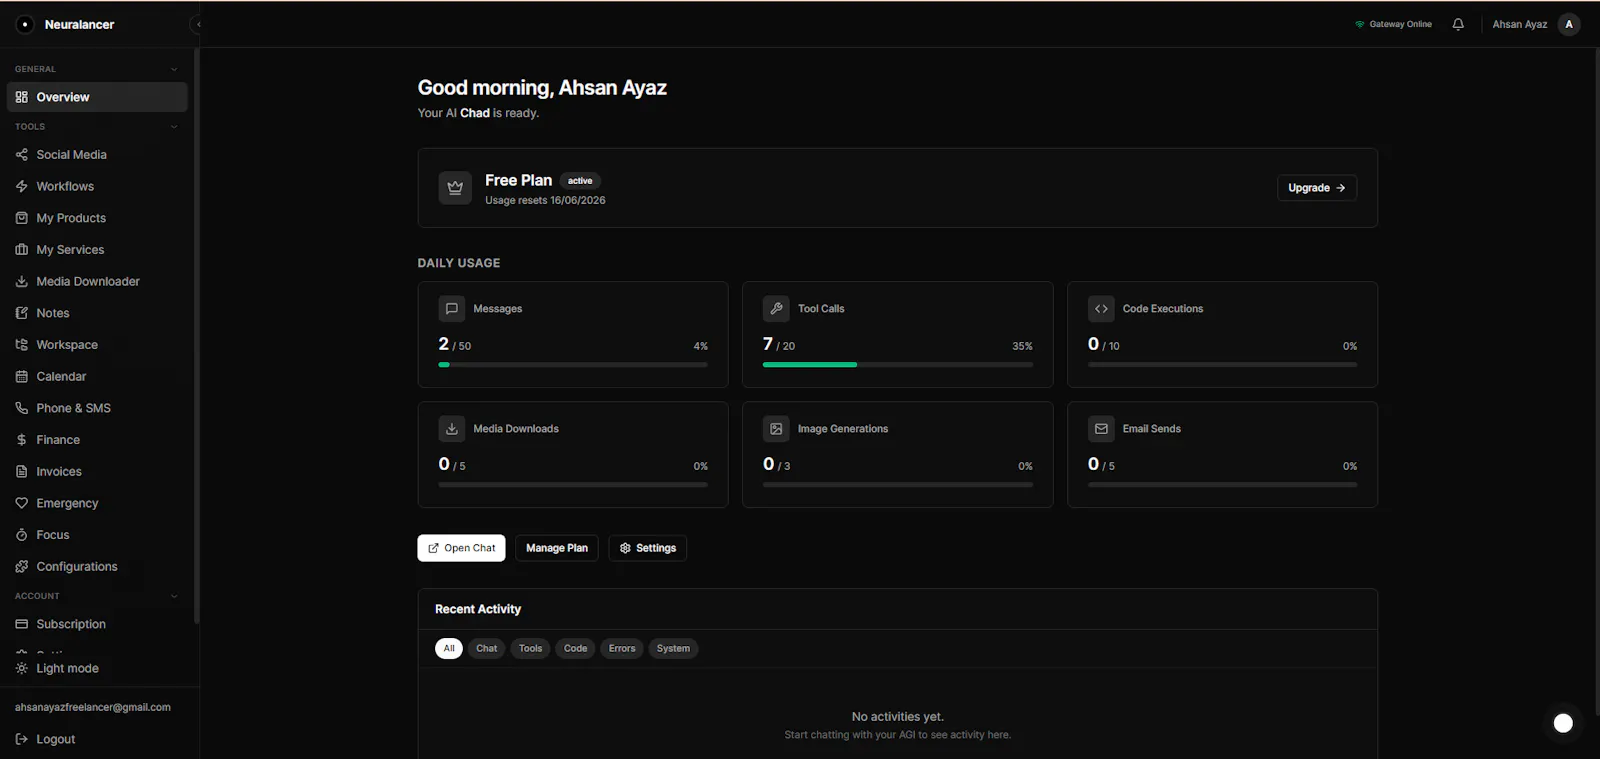This screenshot has height=759, width=1600.
Task: Click the Phone & SMS icon
Action: click(22, 408)
